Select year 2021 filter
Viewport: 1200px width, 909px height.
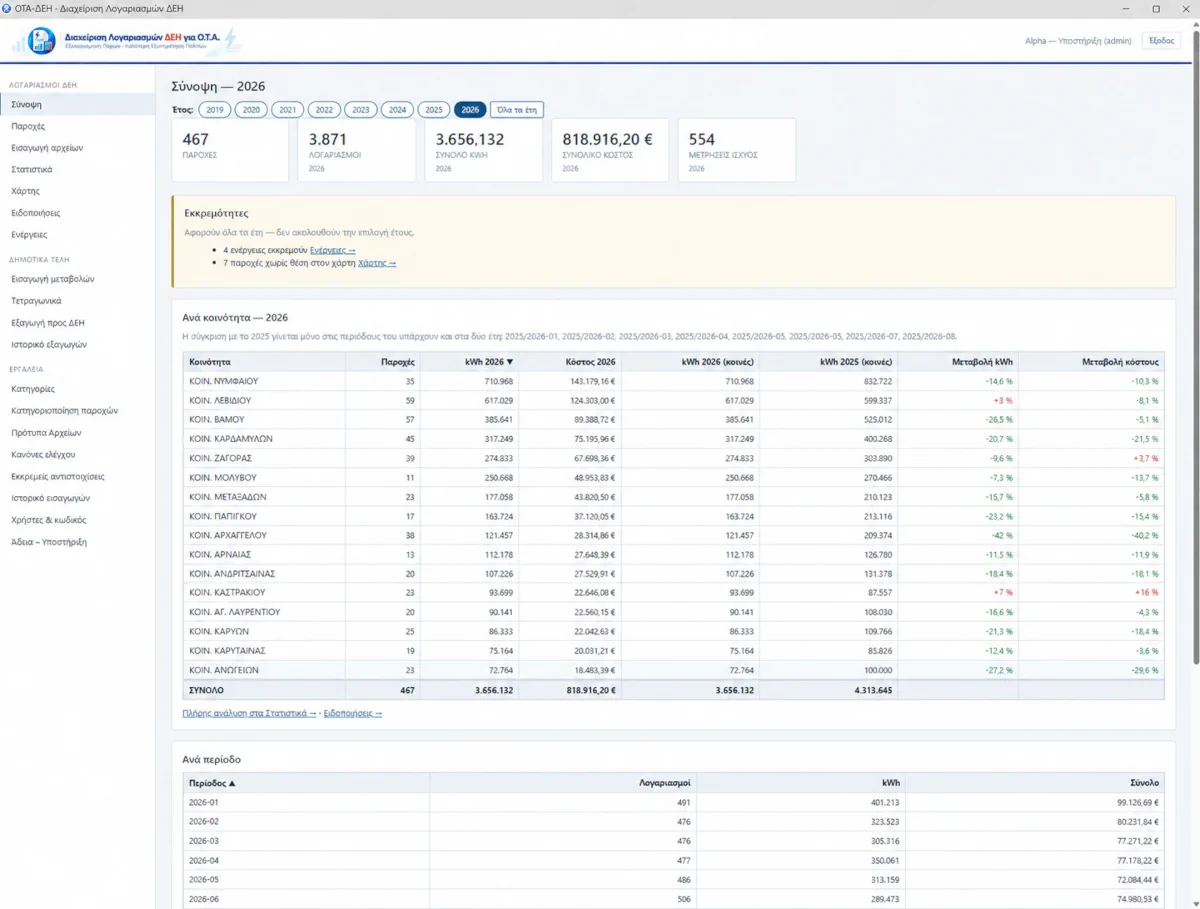[x=287, y=110]
